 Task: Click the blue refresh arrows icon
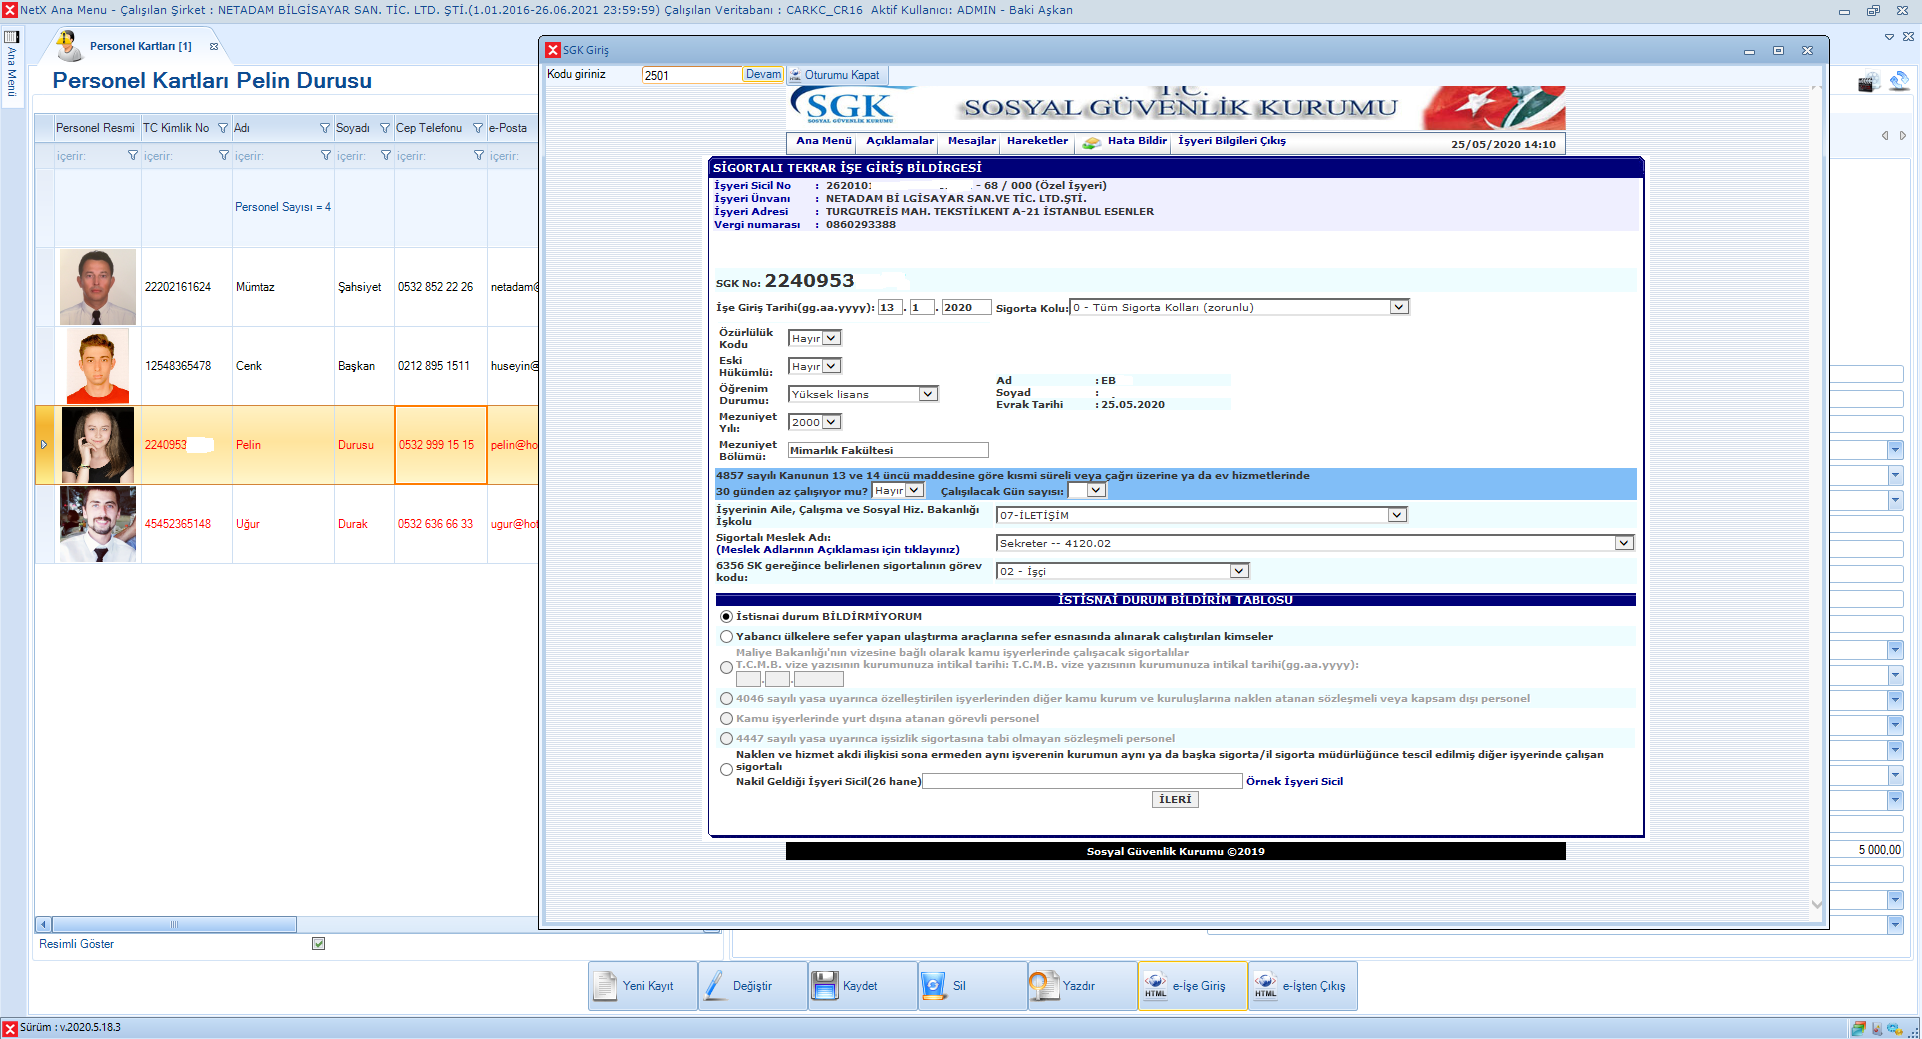(1899, 81)
